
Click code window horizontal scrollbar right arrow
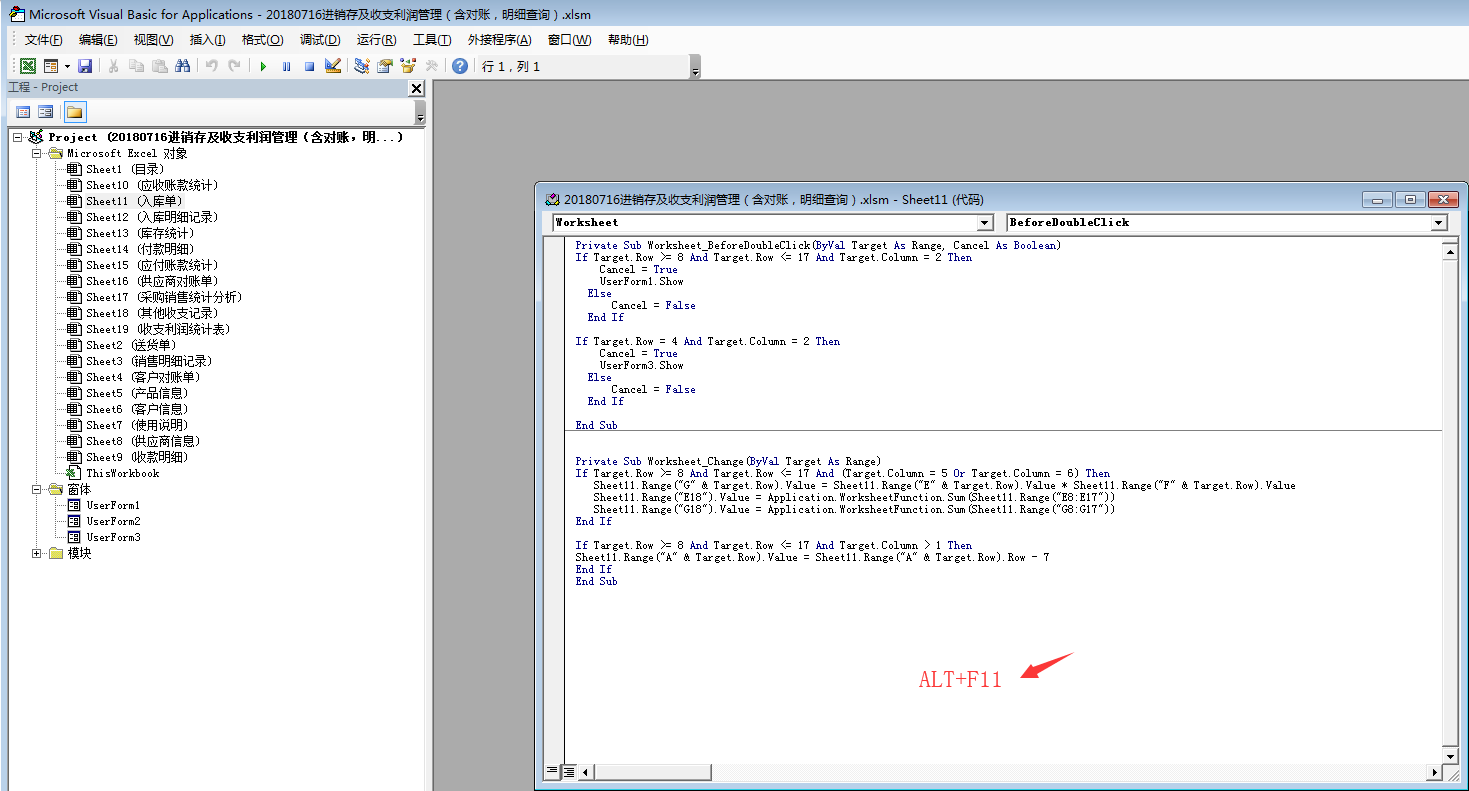tap(1435, 772)
